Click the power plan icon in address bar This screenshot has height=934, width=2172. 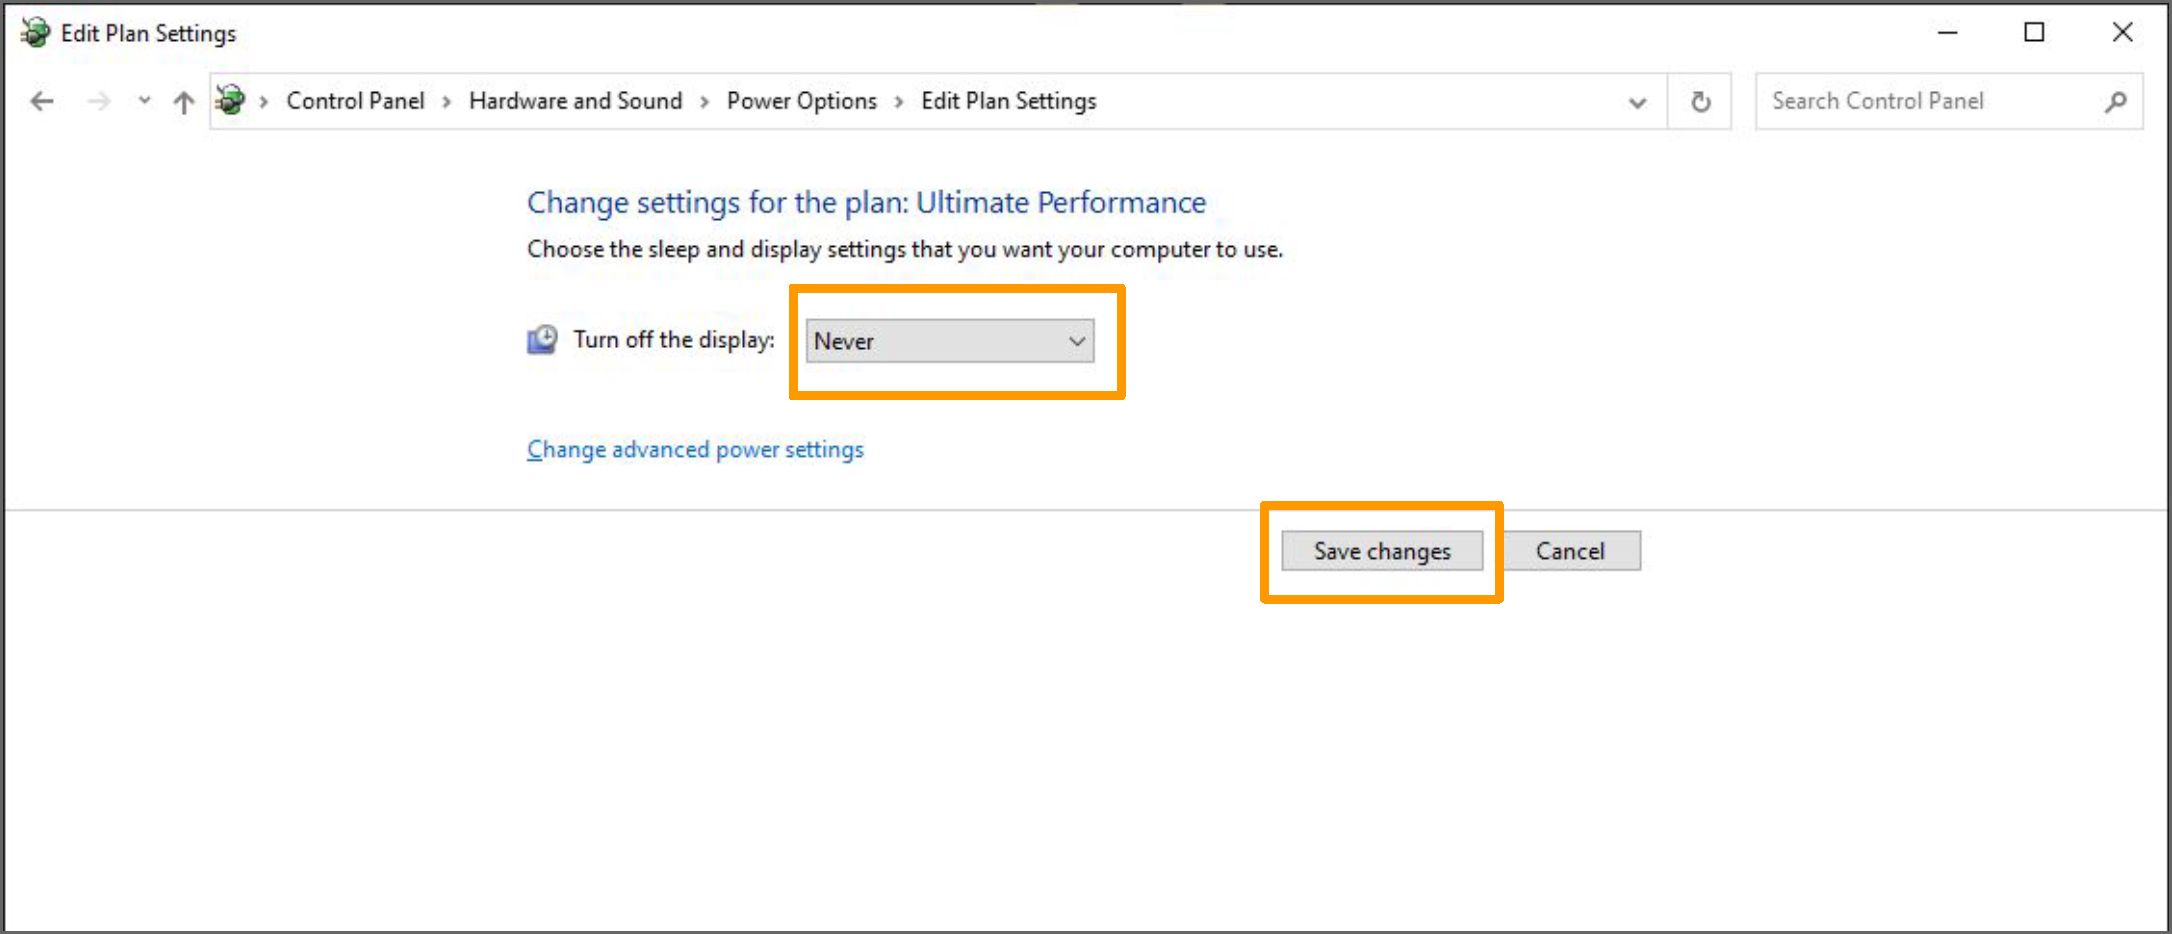[231, 100]
